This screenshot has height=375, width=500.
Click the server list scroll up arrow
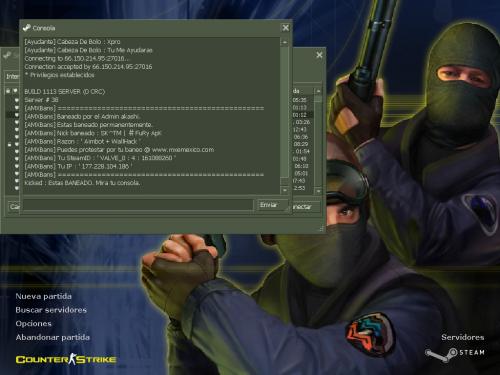318,91
